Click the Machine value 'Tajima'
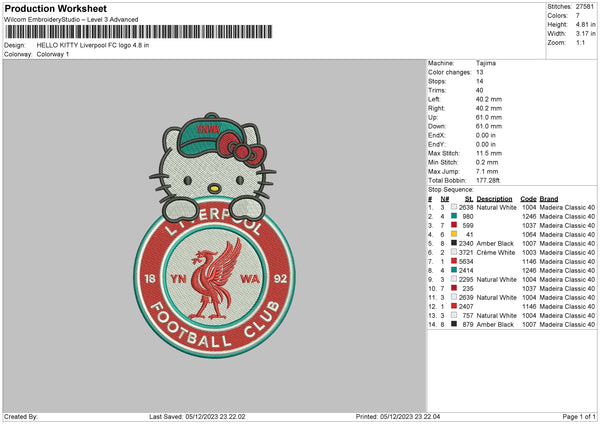Image resolution: width=600 pixels, height=424 pixels. click(x=486, y=63)
